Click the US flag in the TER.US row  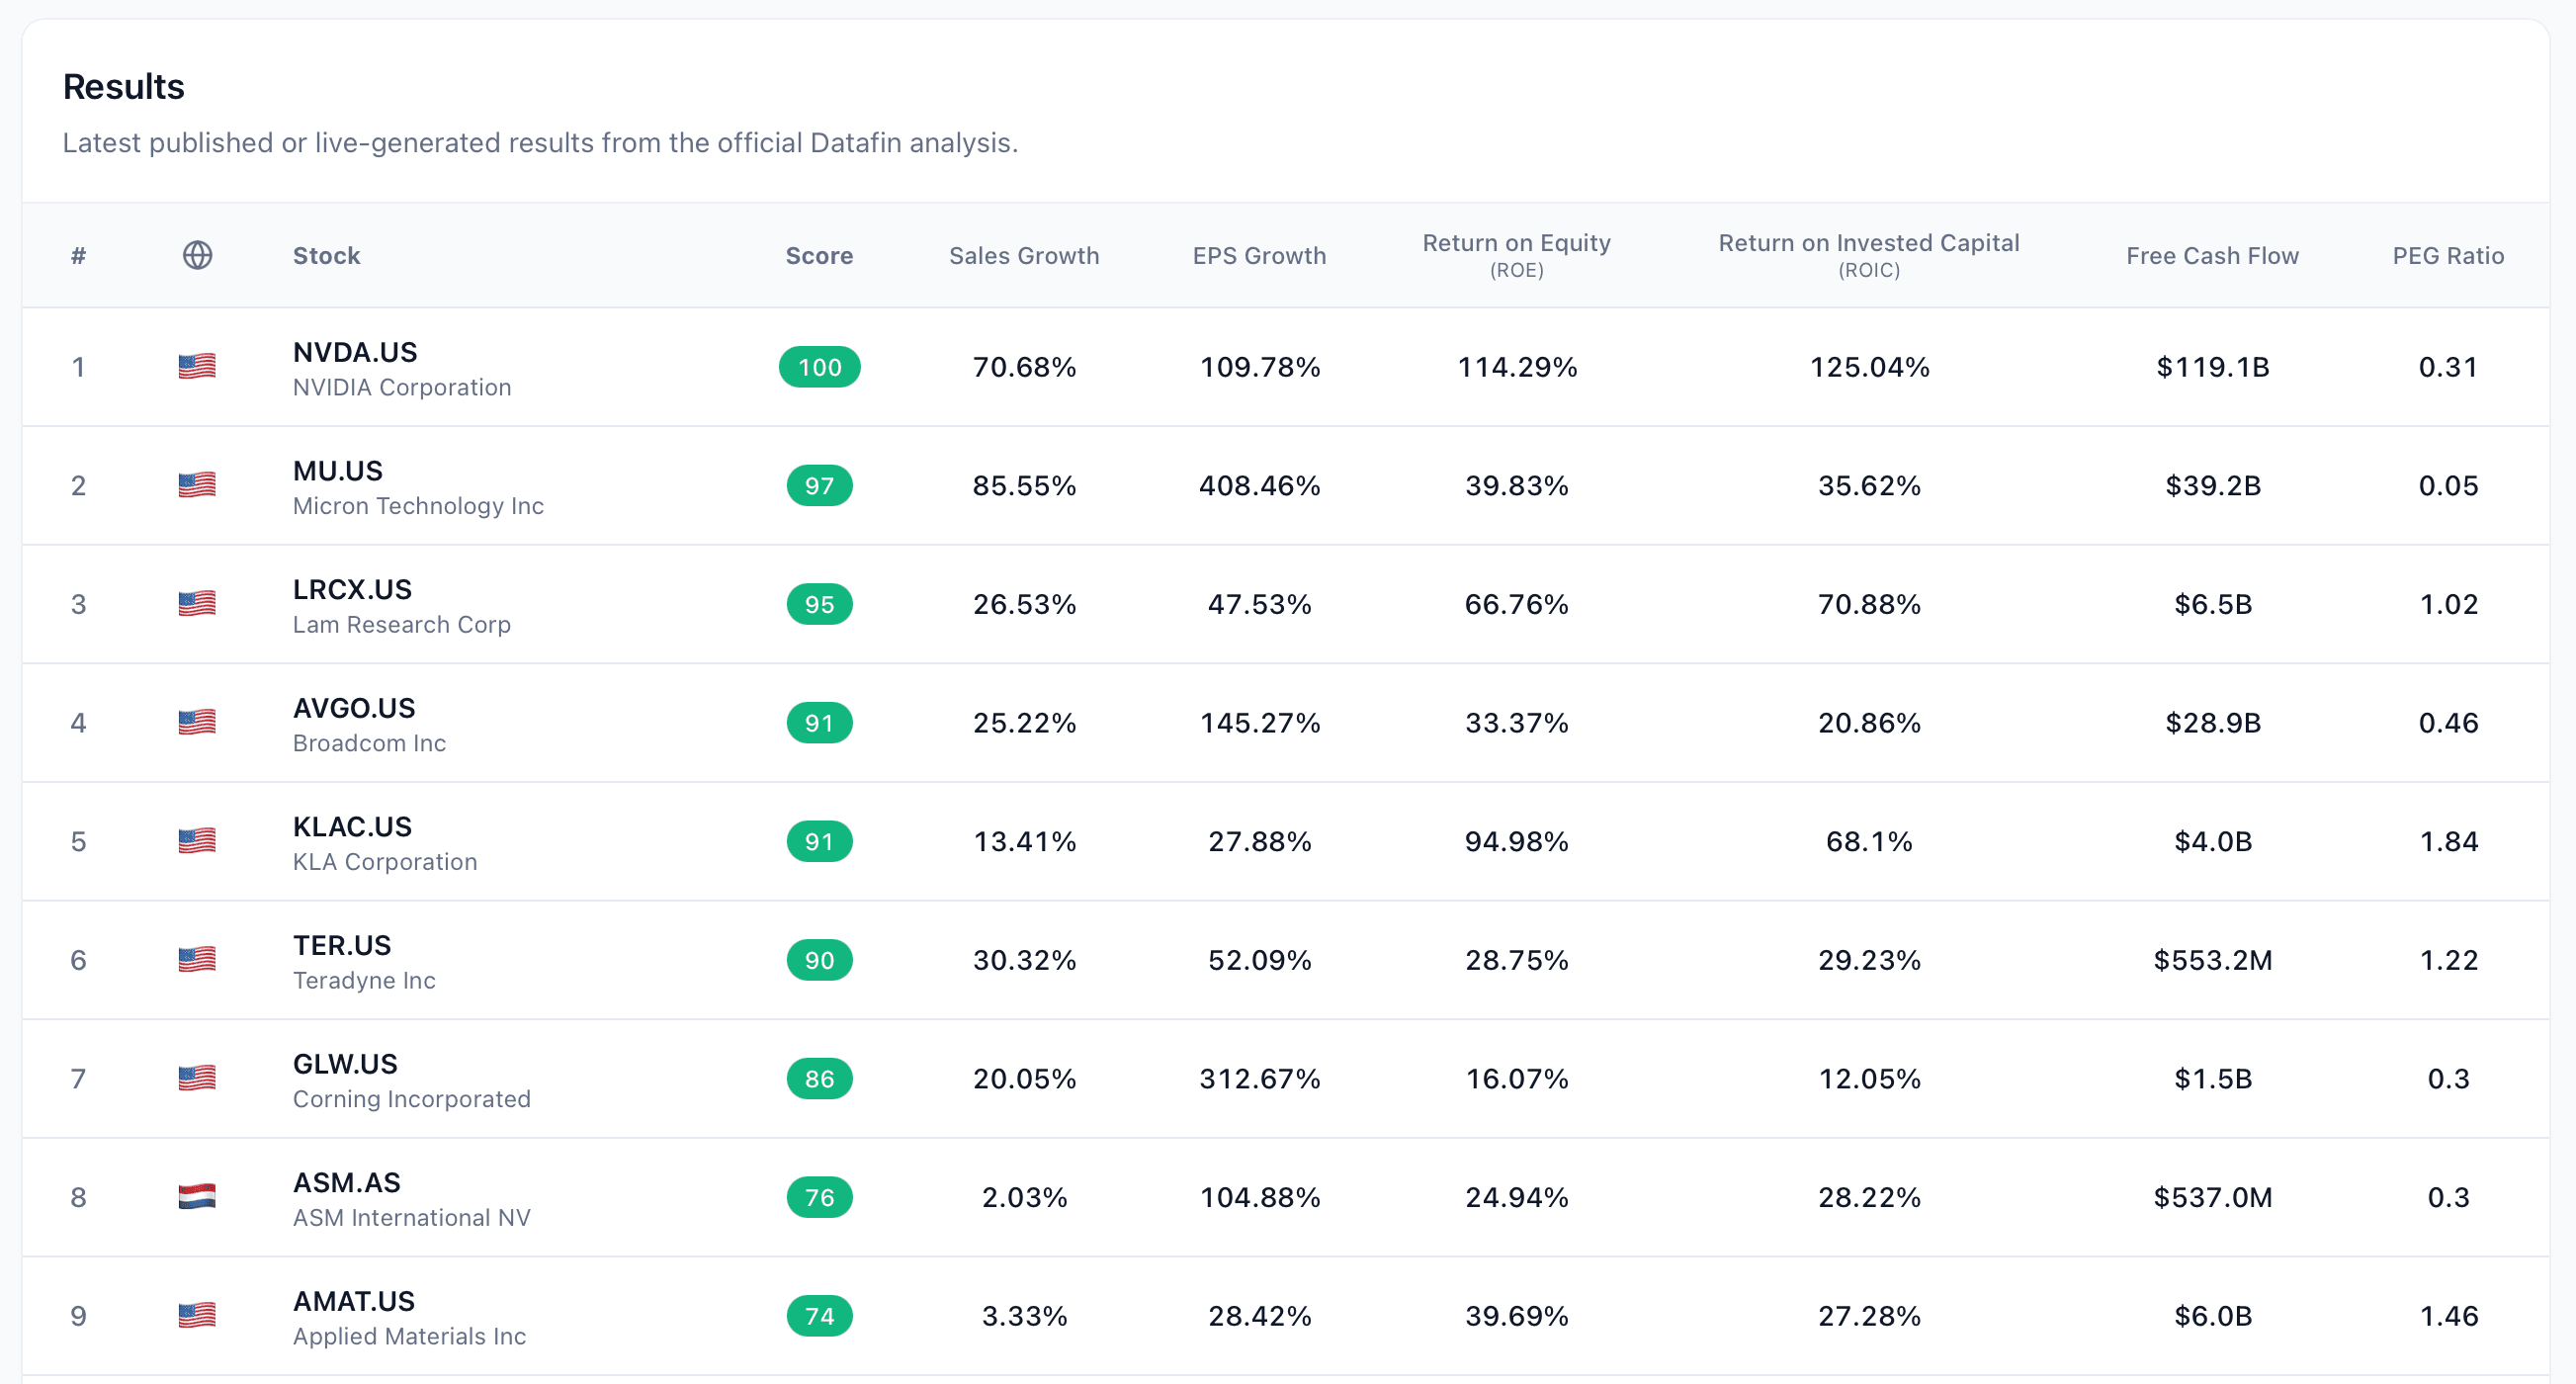click(x=197, y=959)
